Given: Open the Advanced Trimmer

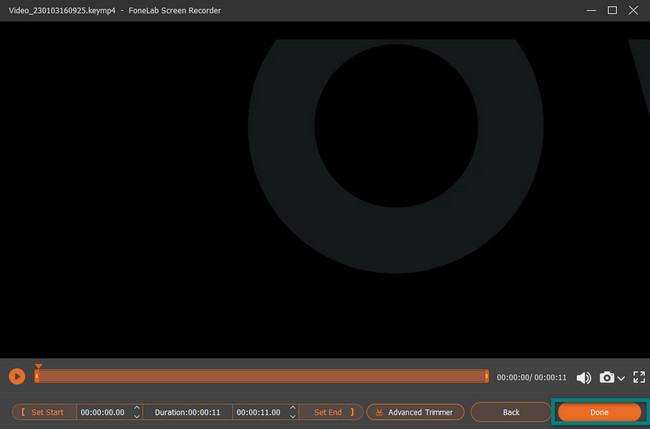Looking at the screenshot, I should [x=415, y=412].
